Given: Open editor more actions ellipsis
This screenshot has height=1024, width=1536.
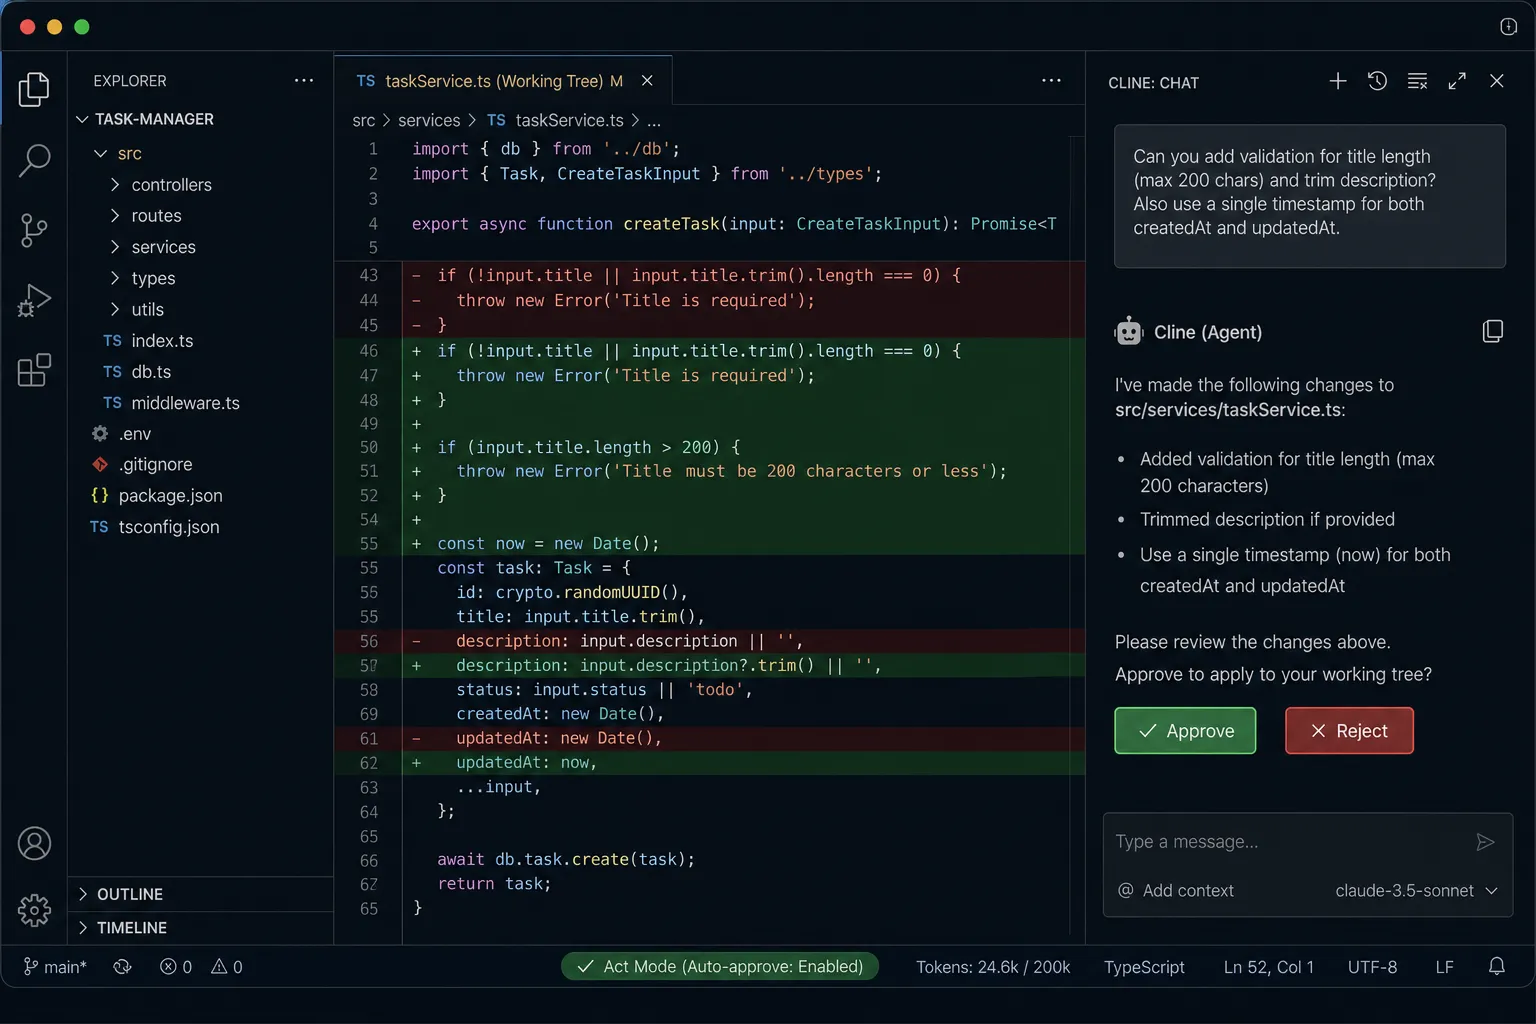Looking at the screenshot, I should [1051, 81].
